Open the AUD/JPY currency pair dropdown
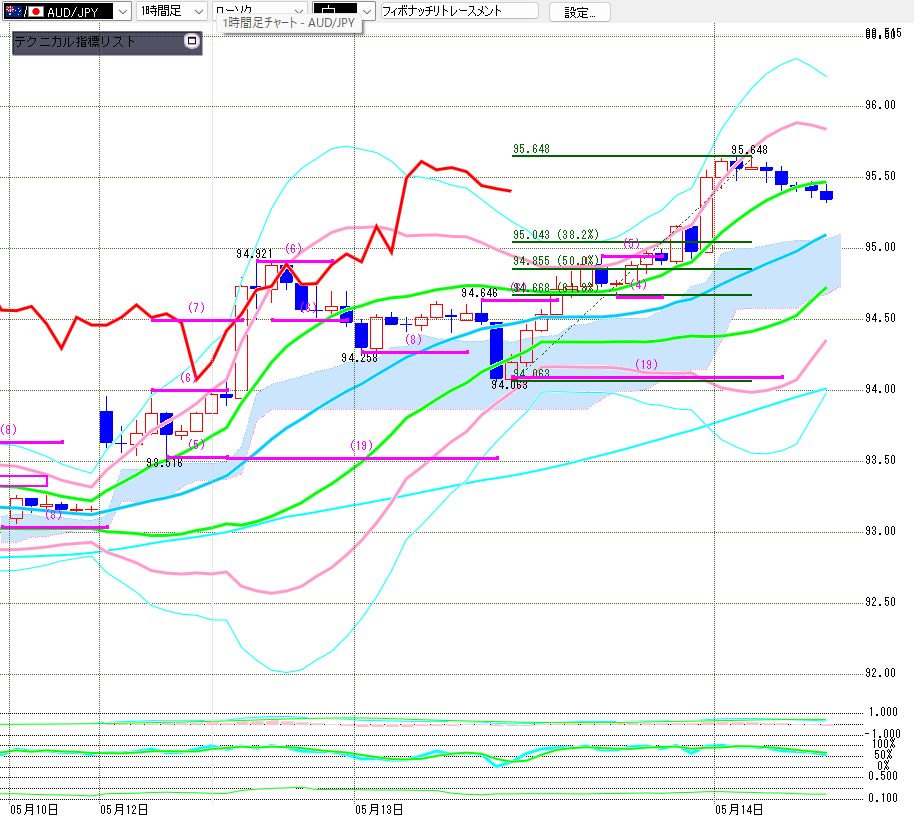This screenshot has width=914, height=818. [x=66, y=11]
